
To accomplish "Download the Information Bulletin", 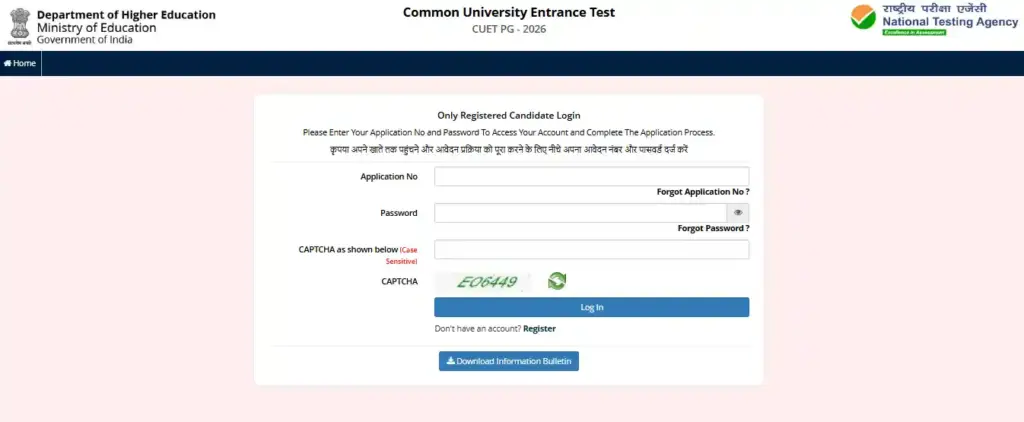I will tap(508, 361).
